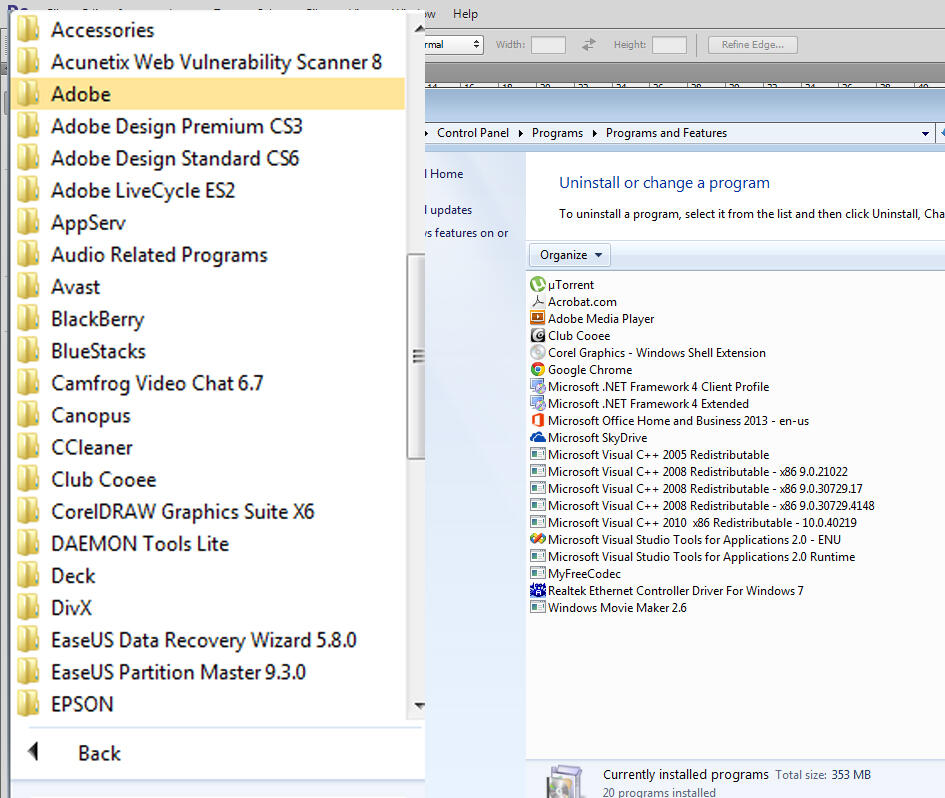Expand the arrow before Programs in breadcrumb
The width and height of the screenshot is (945, 798).
pos(521,133)
